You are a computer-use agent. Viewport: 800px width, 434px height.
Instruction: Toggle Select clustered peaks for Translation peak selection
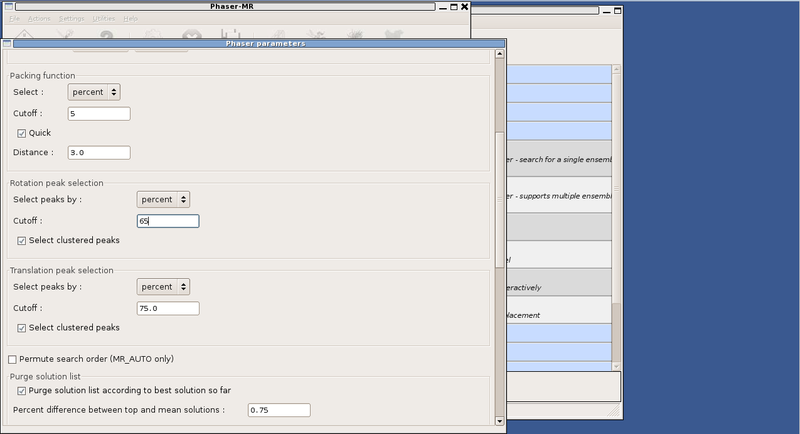[23, 327]
